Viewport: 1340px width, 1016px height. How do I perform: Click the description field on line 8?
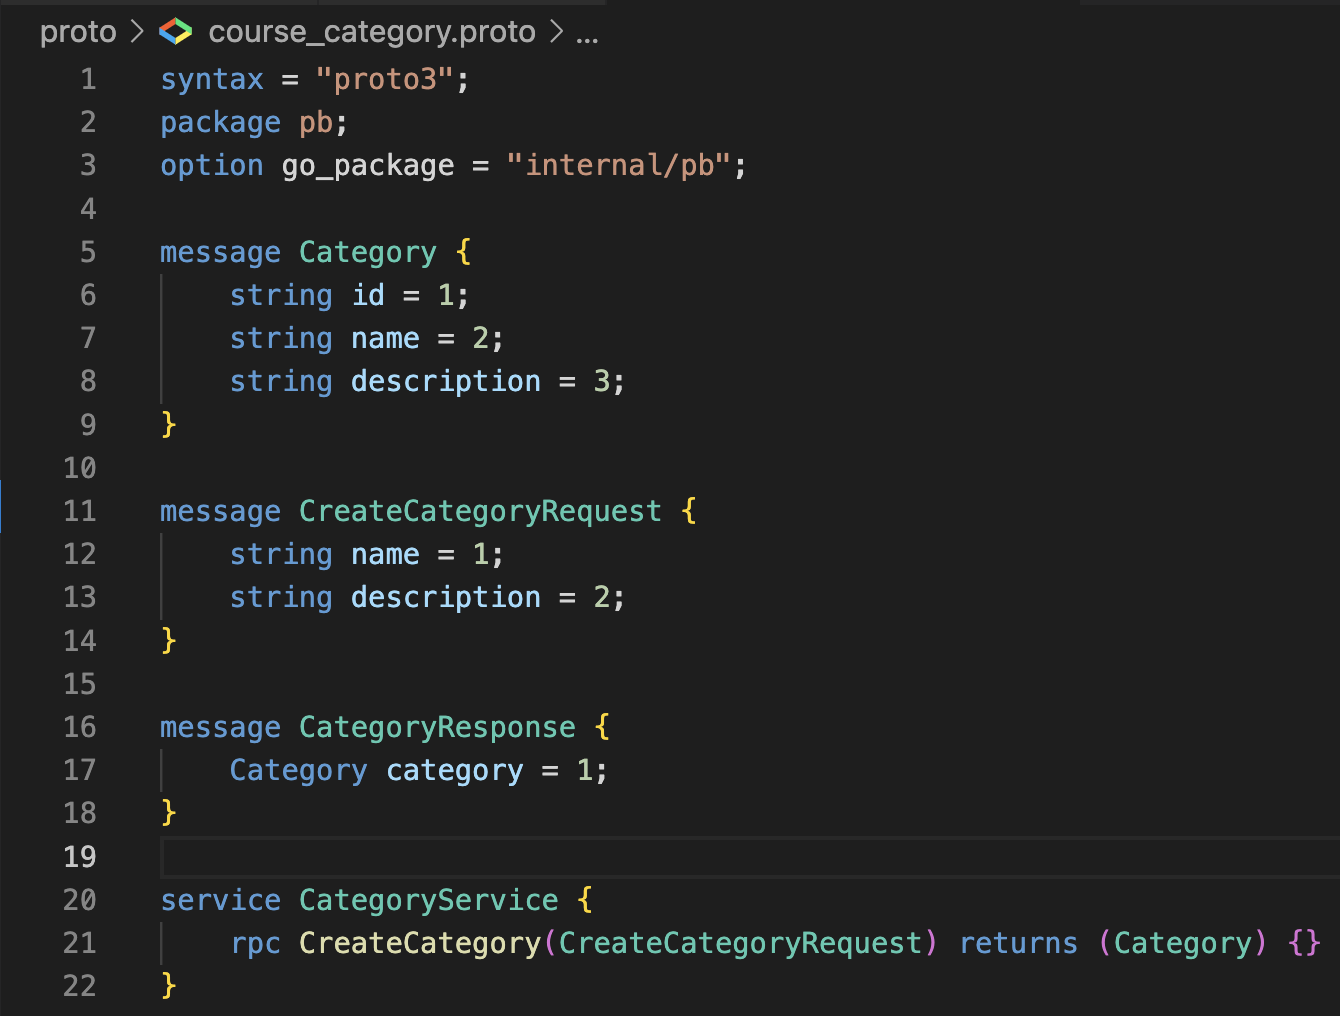(445, 380)
